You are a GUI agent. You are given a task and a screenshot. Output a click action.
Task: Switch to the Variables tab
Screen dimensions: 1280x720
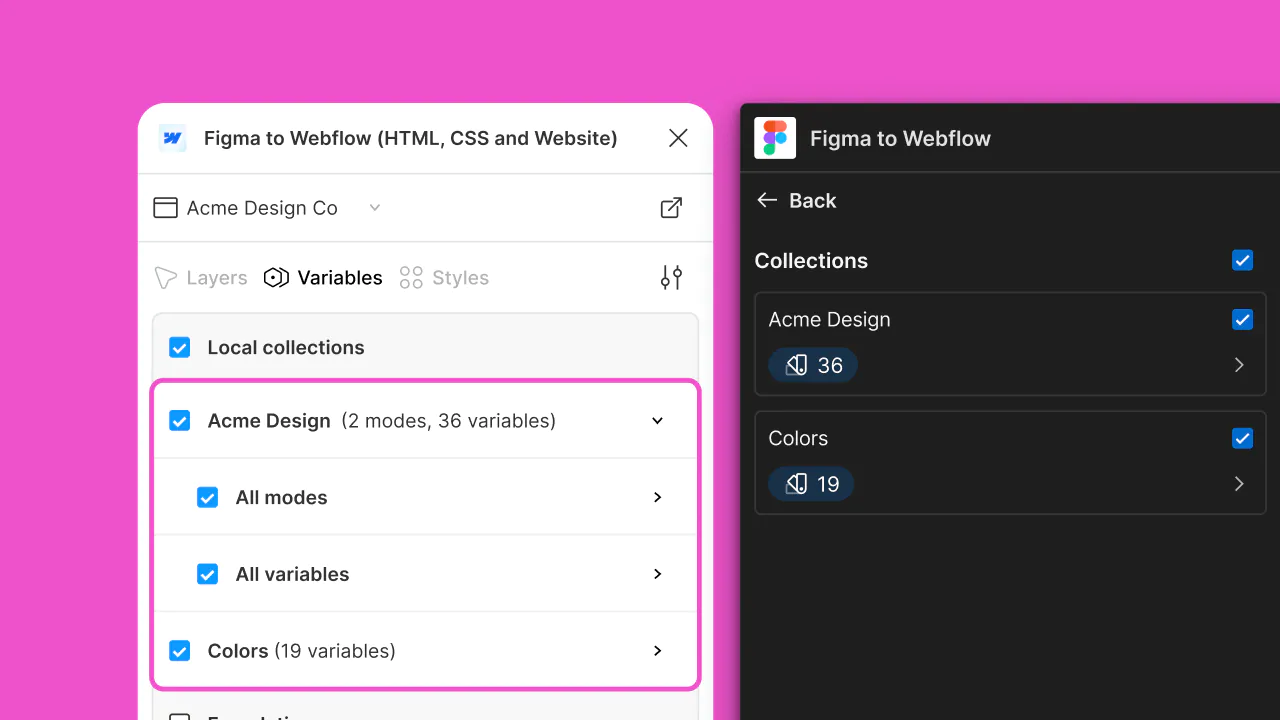click(x=323, y=278)
